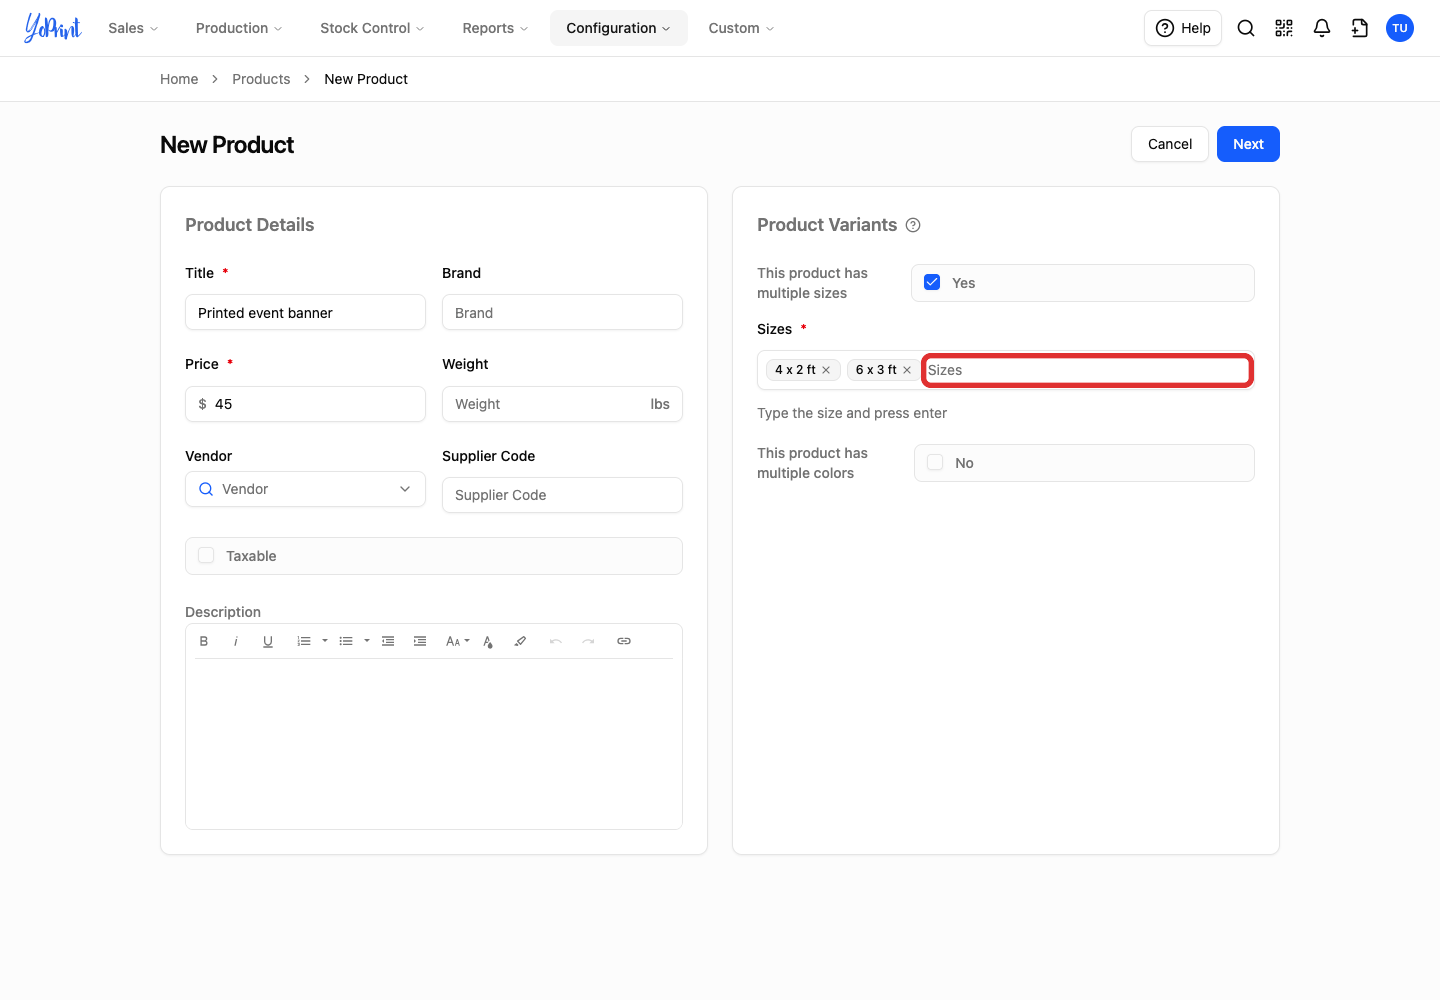Open the TU user avatar menu
The height and width of the screenshot is (1000, 1440).
coord(1400,28)
